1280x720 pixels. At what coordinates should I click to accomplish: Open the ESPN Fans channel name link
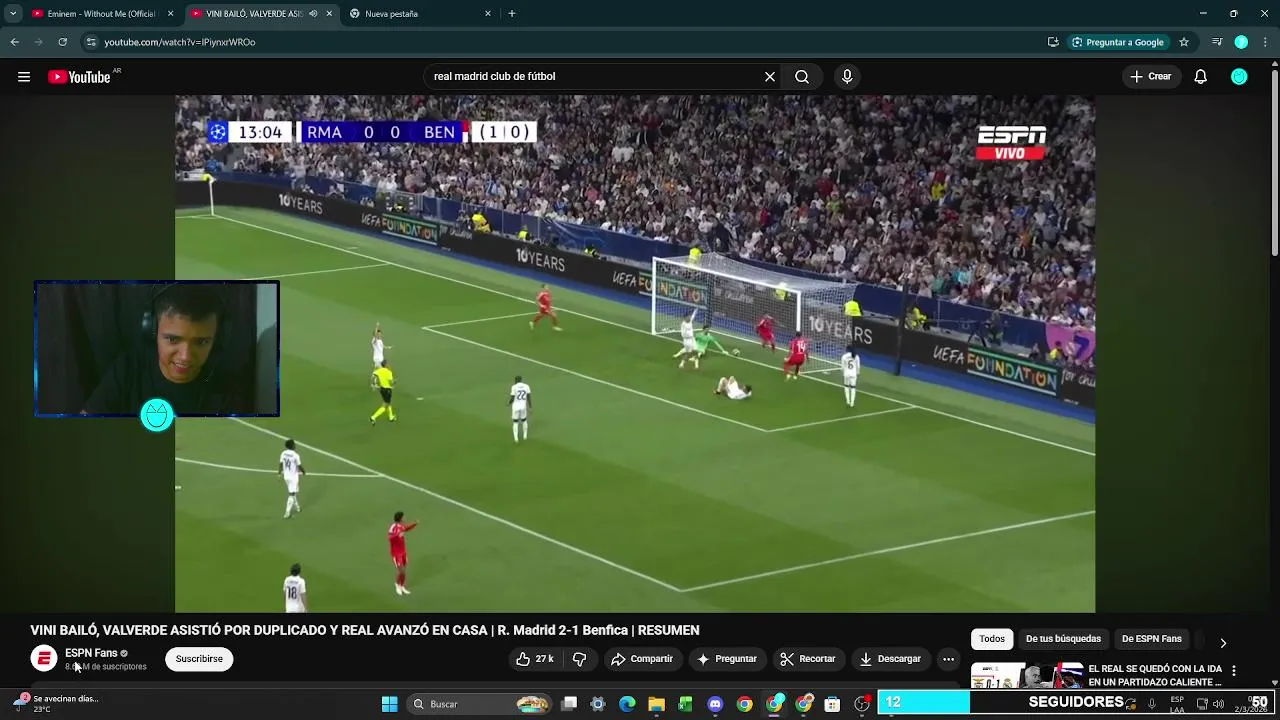coord(91,653)
